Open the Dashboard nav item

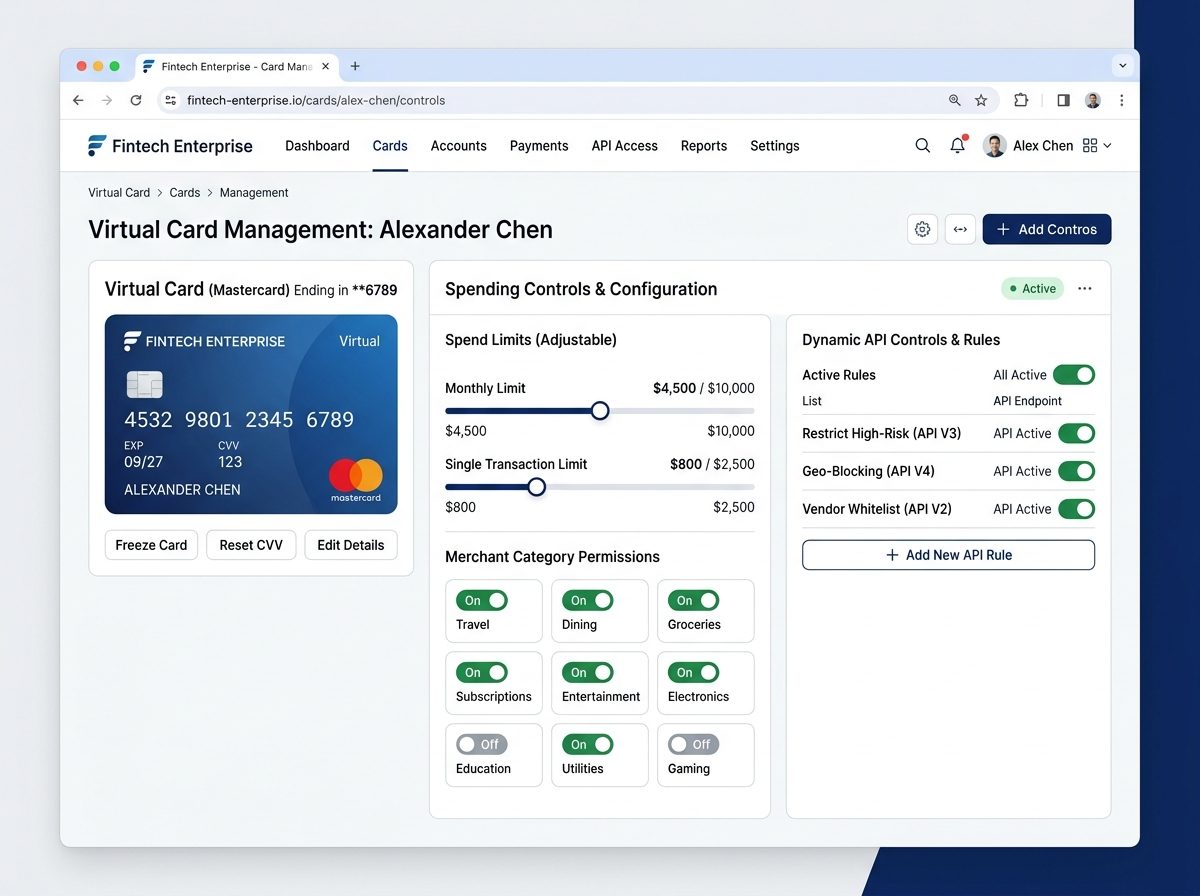[x=317, y=146]
